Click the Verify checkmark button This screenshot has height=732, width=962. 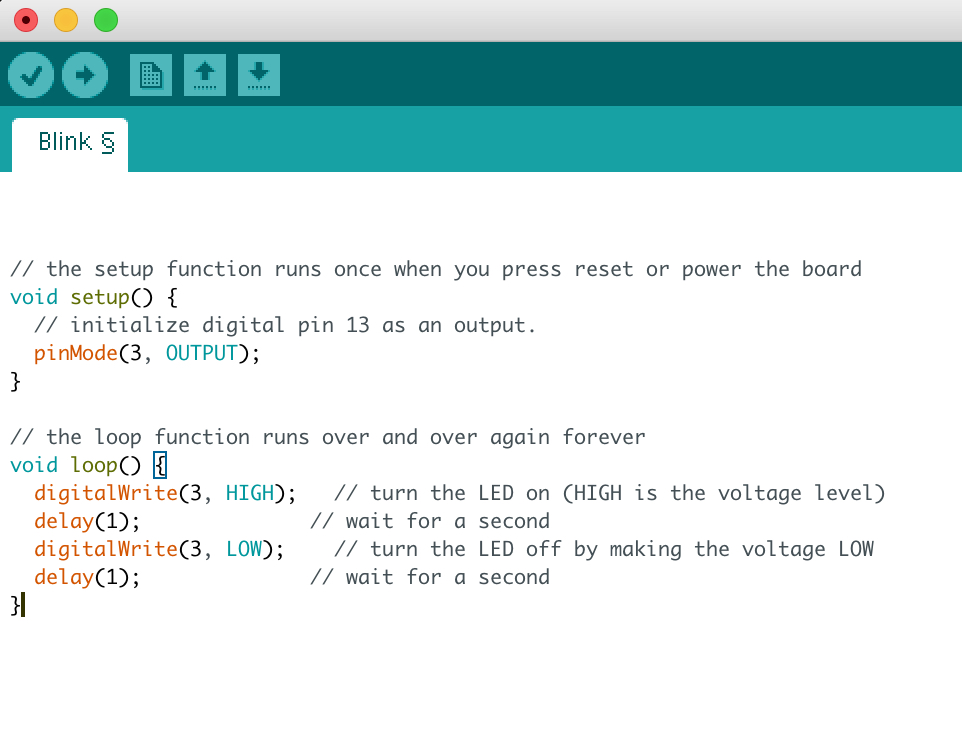click(x=31, y=75)
